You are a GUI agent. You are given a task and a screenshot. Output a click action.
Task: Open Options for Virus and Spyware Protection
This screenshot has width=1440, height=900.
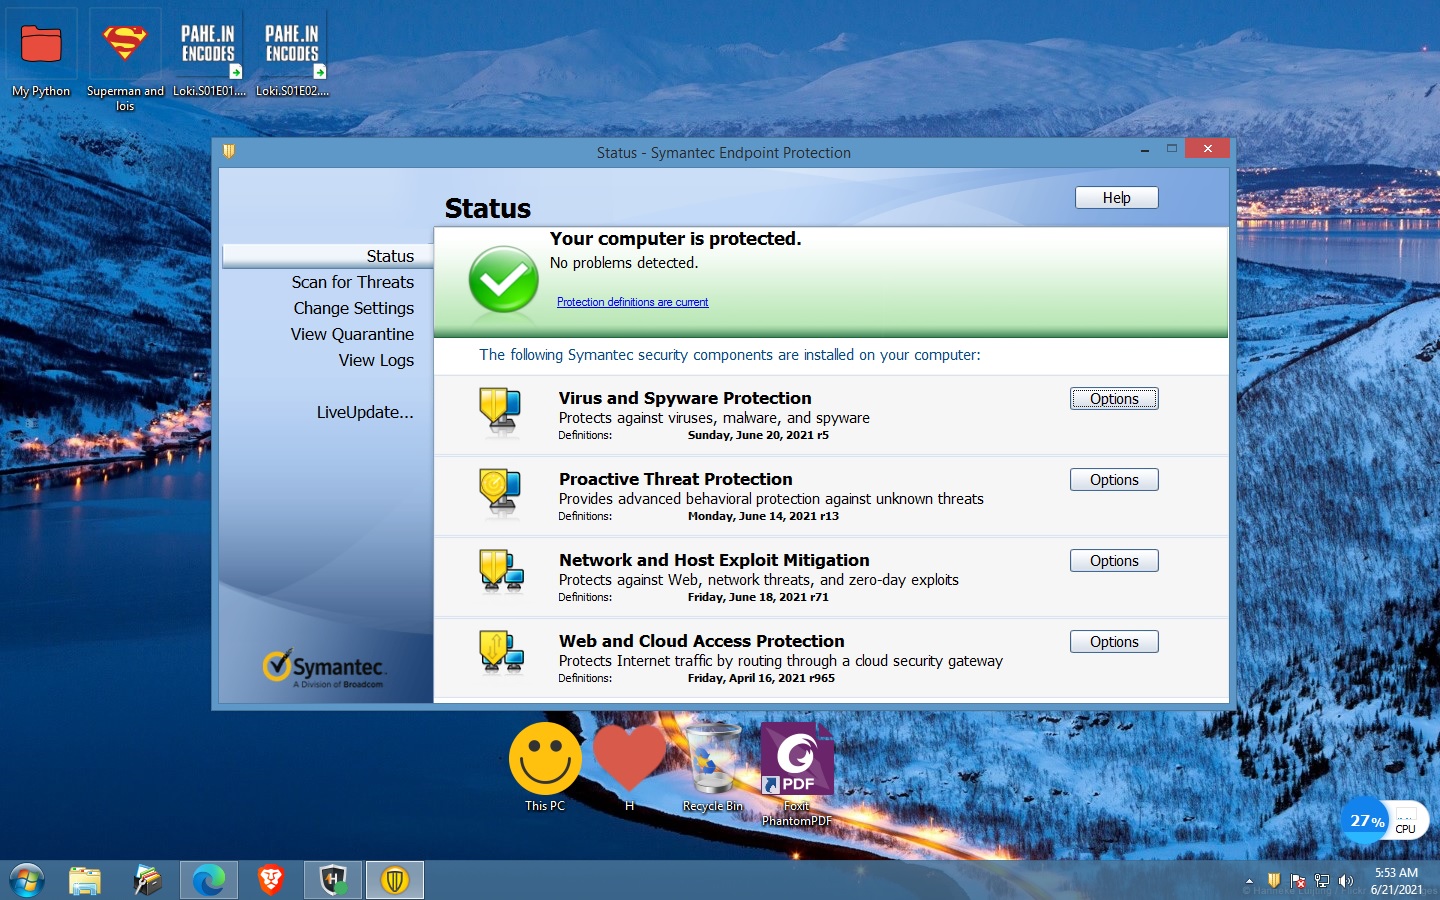point(1114,399)
